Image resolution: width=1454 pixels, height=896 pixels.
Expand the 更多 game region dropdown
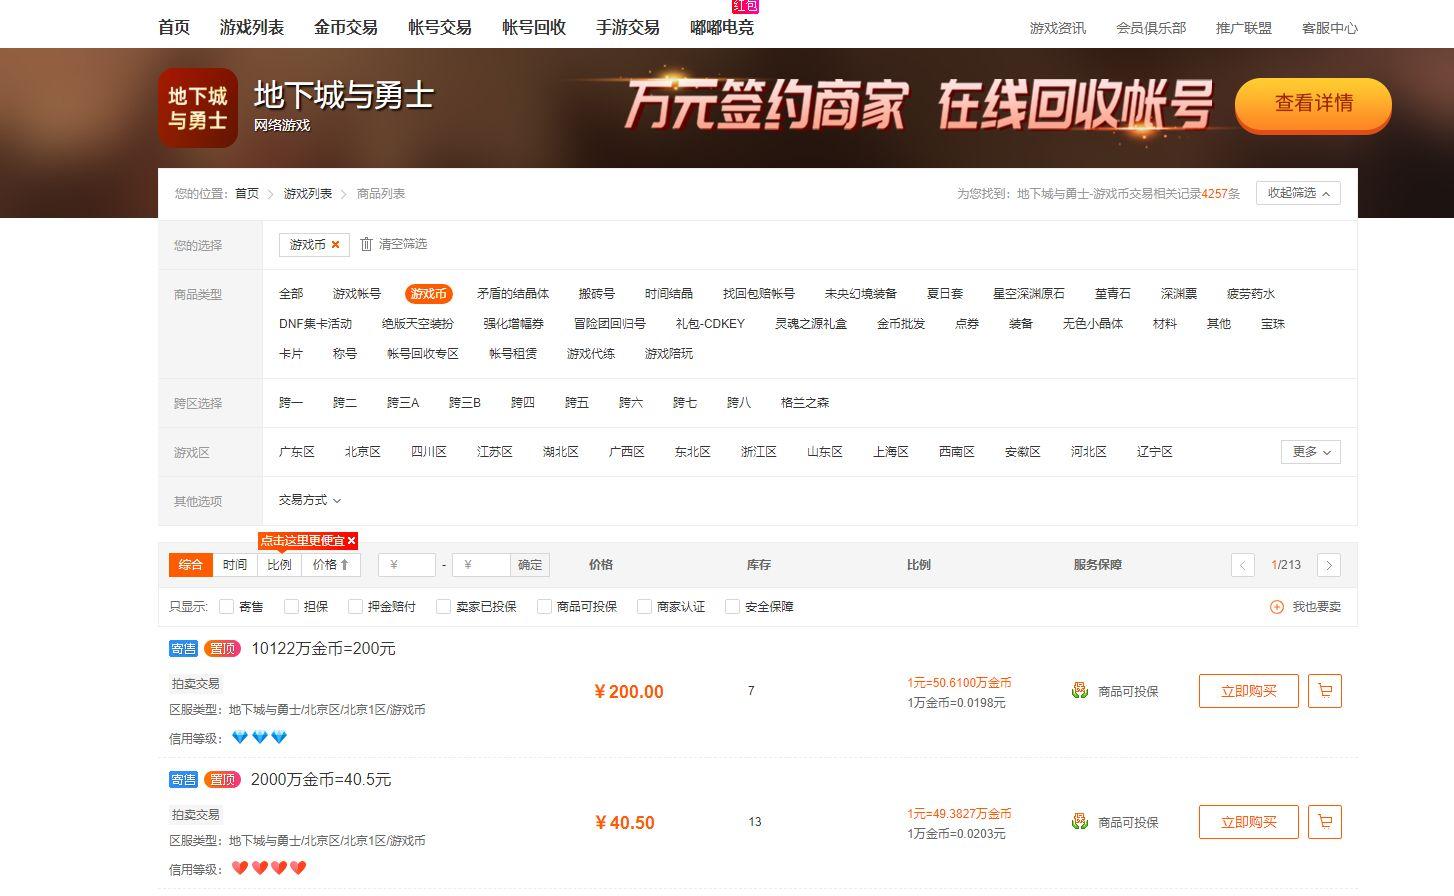(x=1310, y=451)
